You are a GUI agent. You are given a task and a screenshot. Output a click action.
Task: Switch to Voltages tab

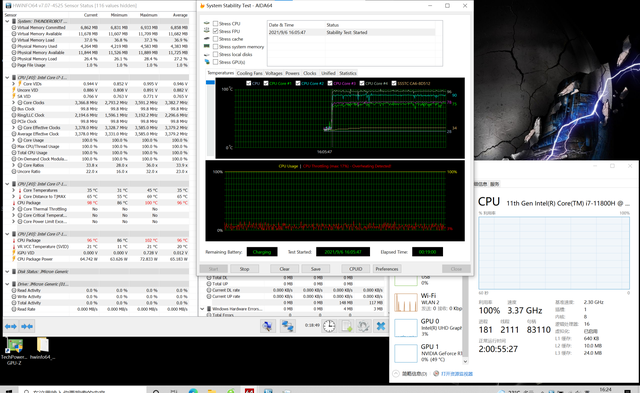(273, 73)
